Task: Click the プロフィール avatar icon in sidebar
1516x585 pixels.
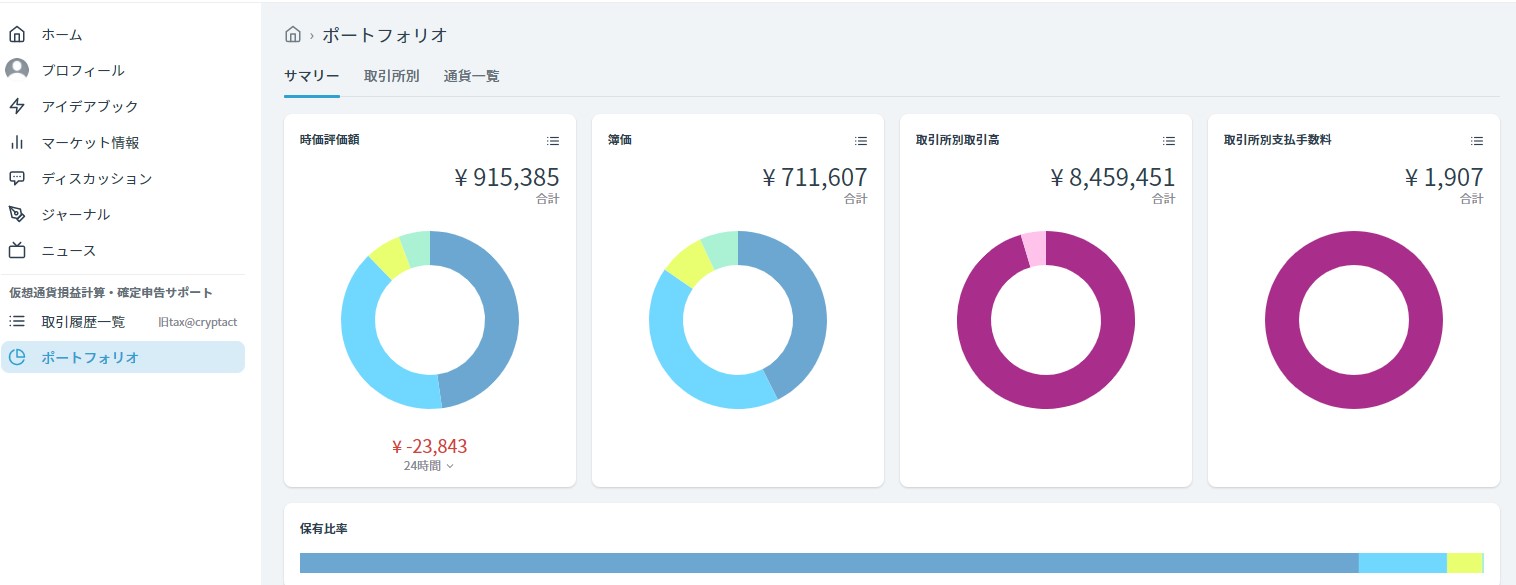Action: coord(17,70)
